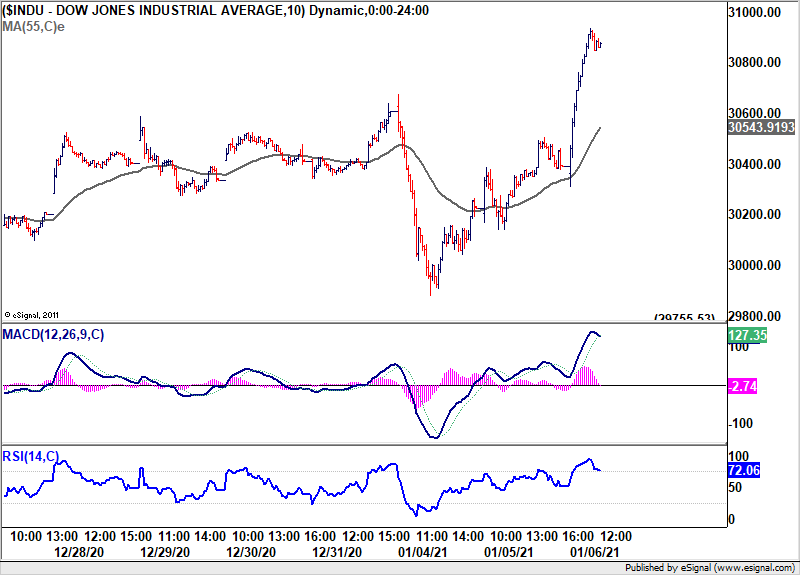Click the MACD(12,26,9,C) study label

tap(53, 335)
